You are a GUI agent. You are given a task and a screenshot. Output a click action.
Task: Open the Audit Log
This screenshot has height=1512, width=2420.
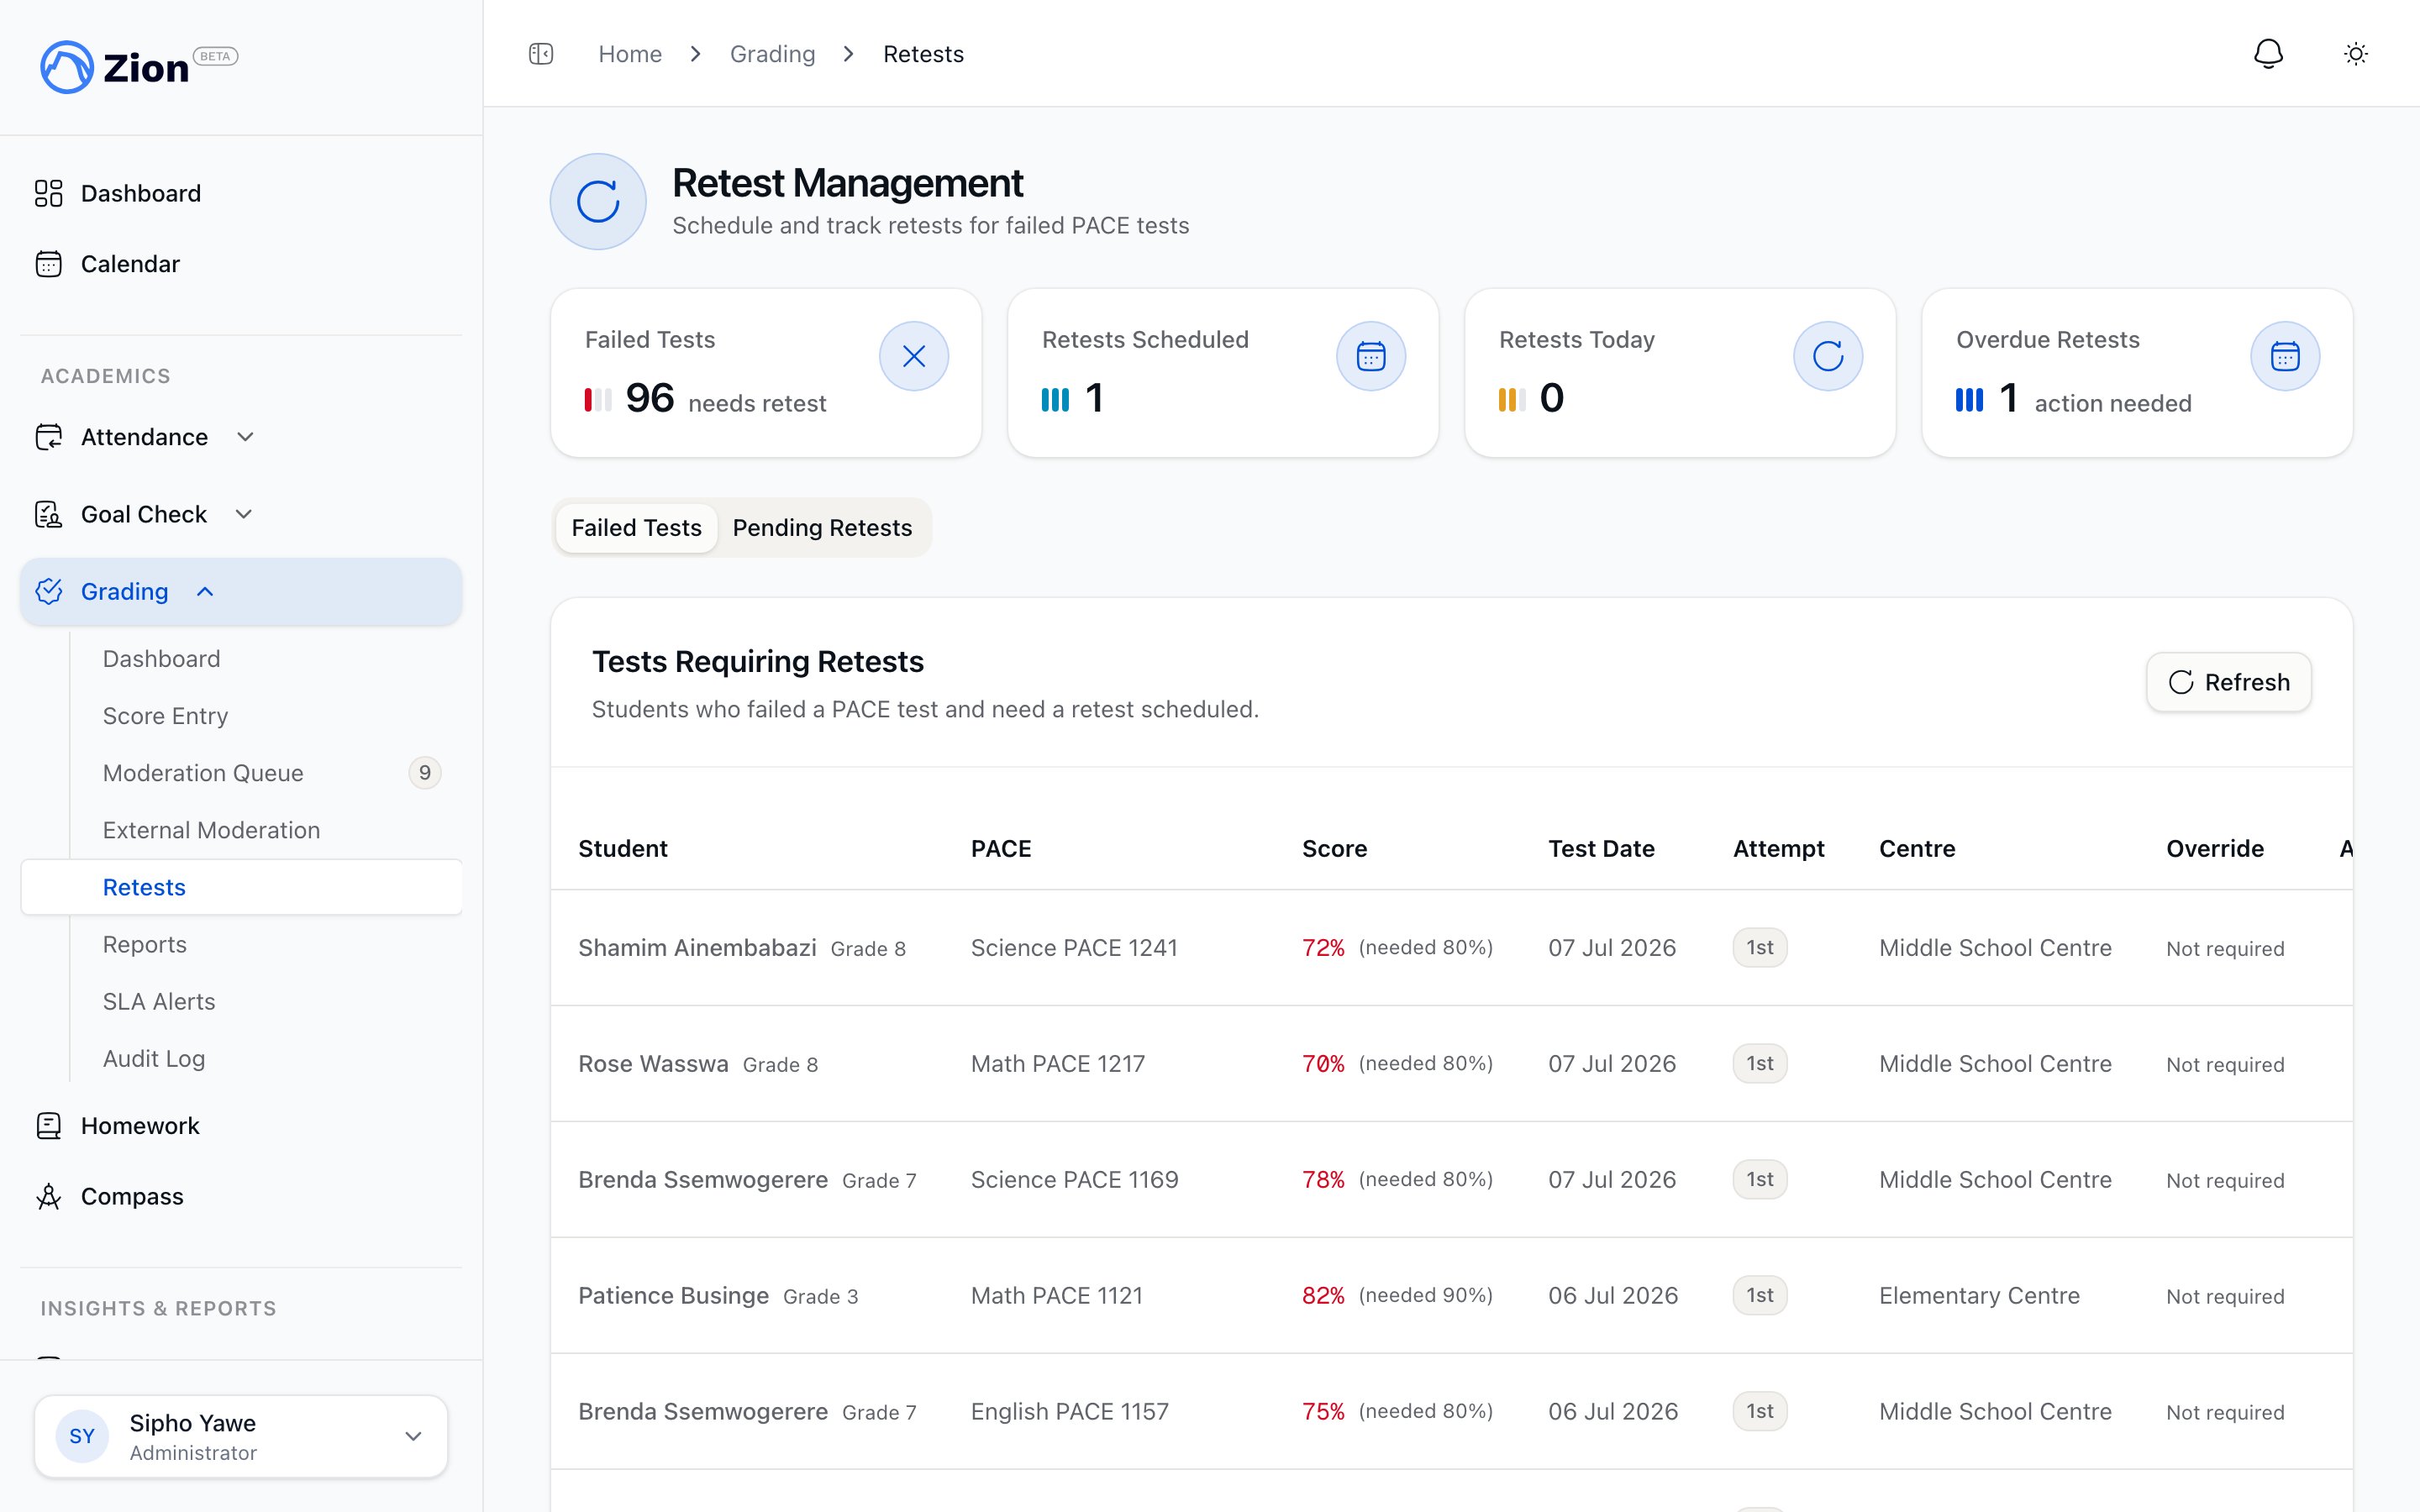pos(154,1058)
